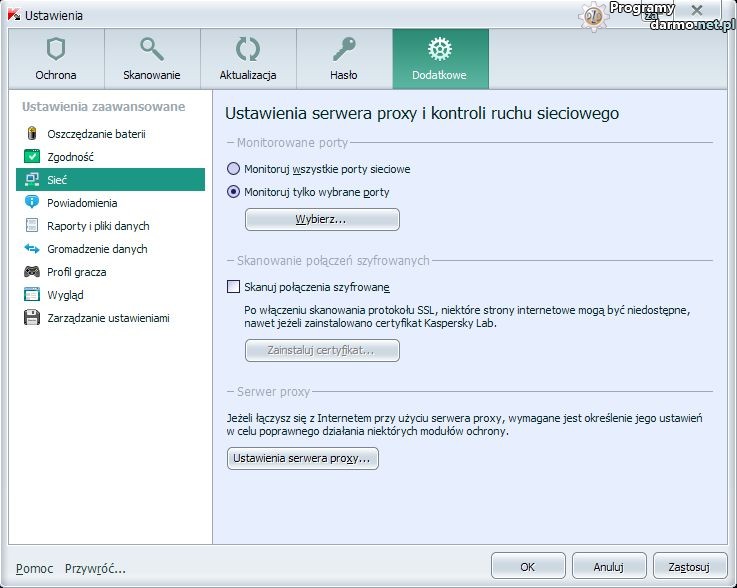Click the battery icon beside Oszczędzanie baterii

pyautogui.click(x=32, y=133)
